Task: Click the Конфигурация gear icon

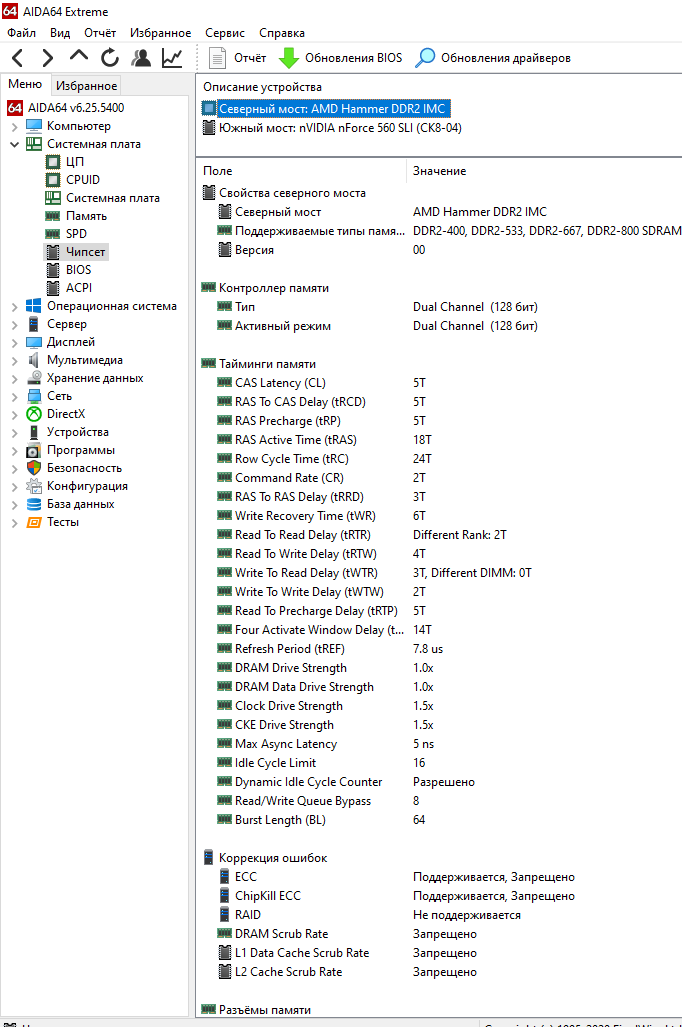Action: tap(34, 486)
